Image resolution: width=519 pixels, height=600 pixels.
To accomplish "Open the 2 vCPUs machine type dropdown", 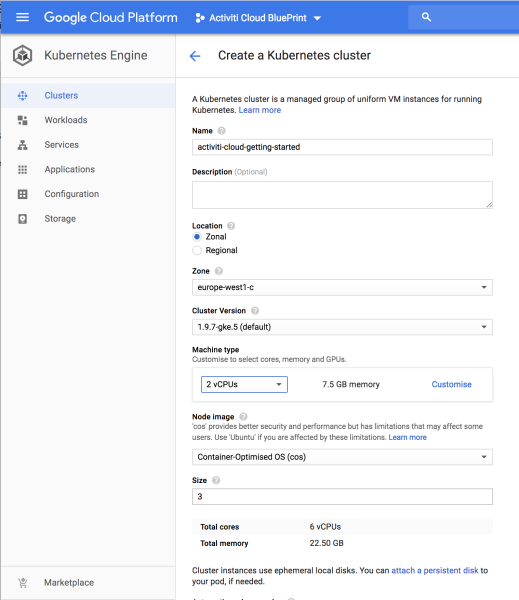I will pos(244,385).
